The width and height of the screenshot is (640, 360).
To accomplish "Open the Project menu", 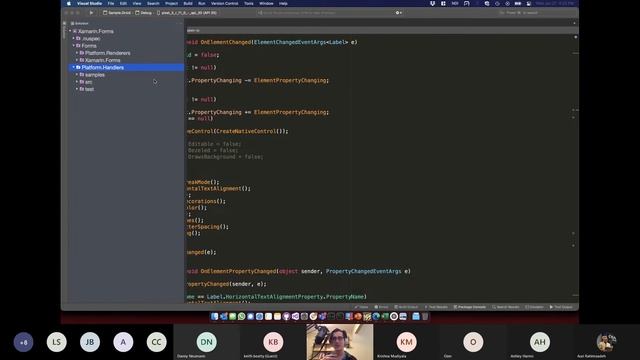I will (x=171, y=3).
